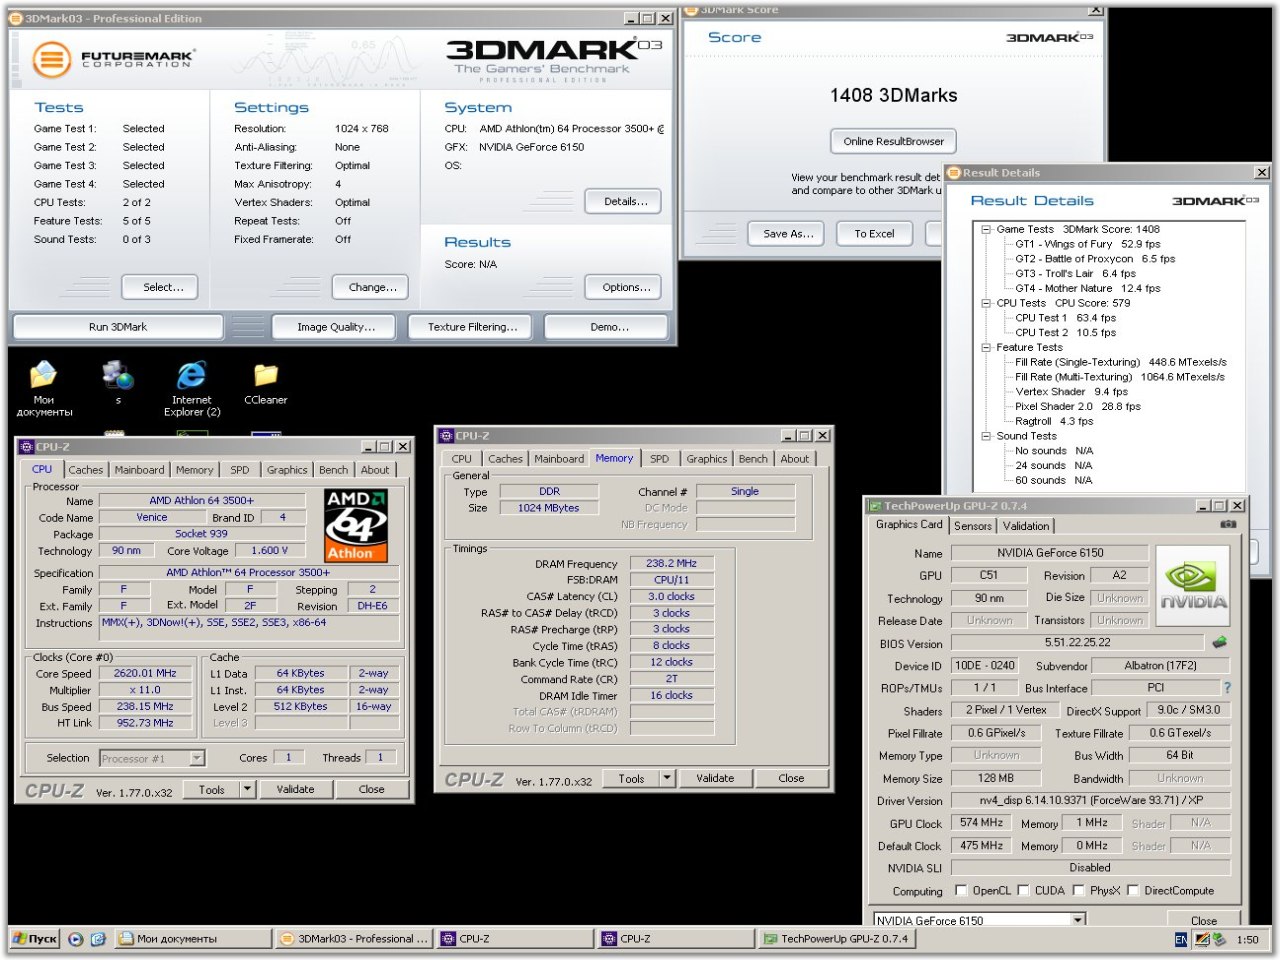Screen dimensions: 1280x960
Task: Click Save As… in the Score window
Action: 787,233
